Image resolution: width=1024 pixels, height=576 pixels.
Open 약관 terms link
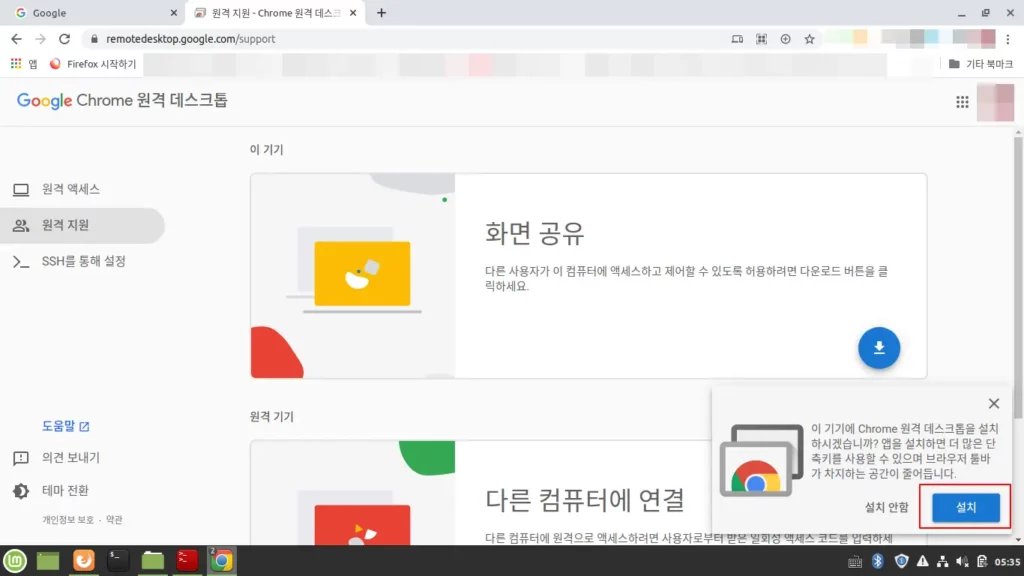[114, 520]
